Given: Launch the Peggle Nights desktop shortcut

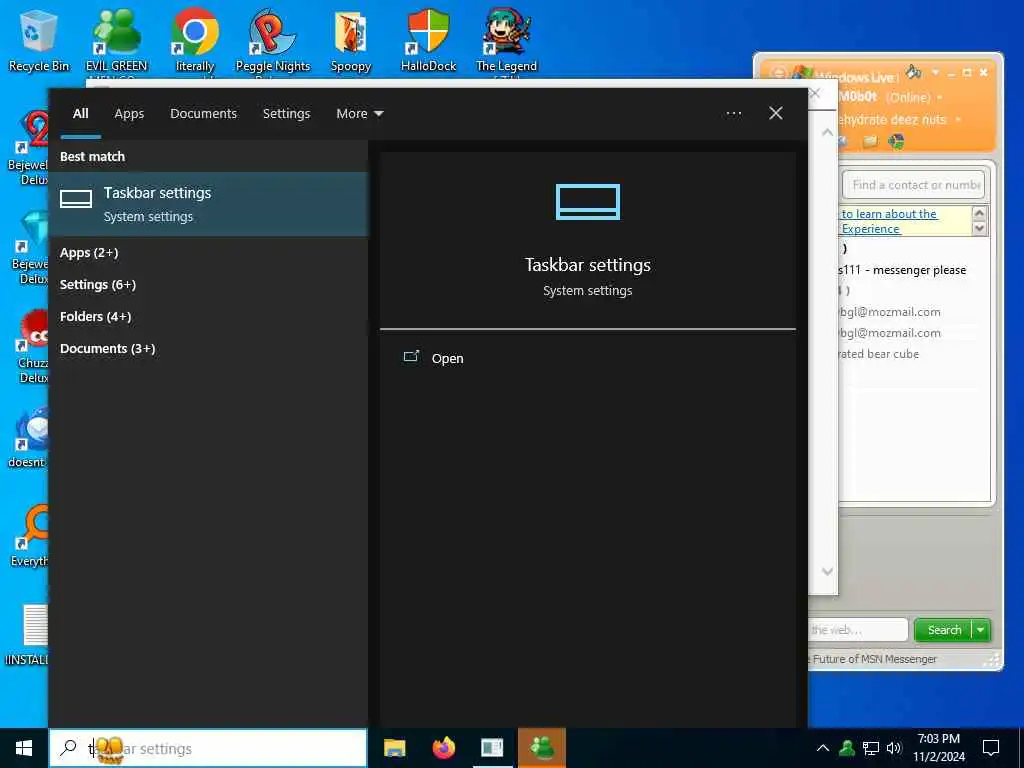Looking at the screenshot, I should click(272, 40).
